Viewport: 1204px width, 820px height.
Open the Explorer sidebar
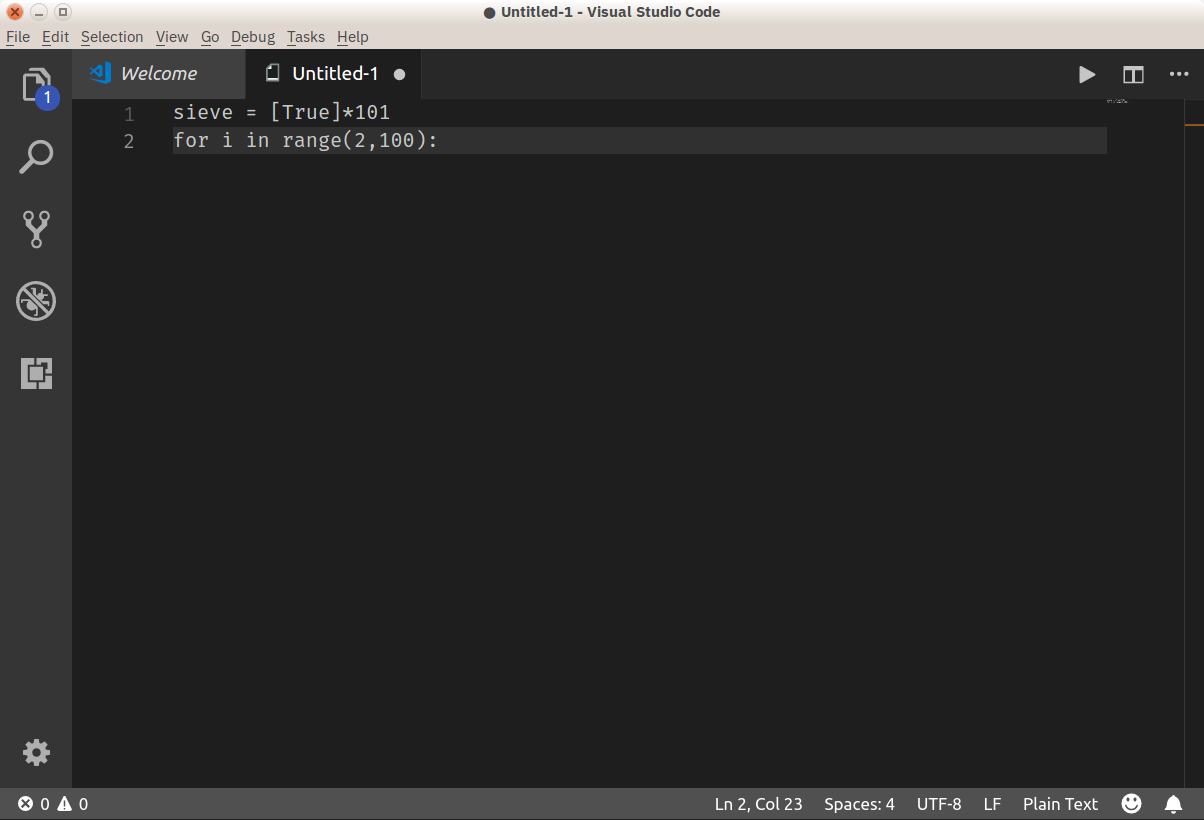pos(37,85)
